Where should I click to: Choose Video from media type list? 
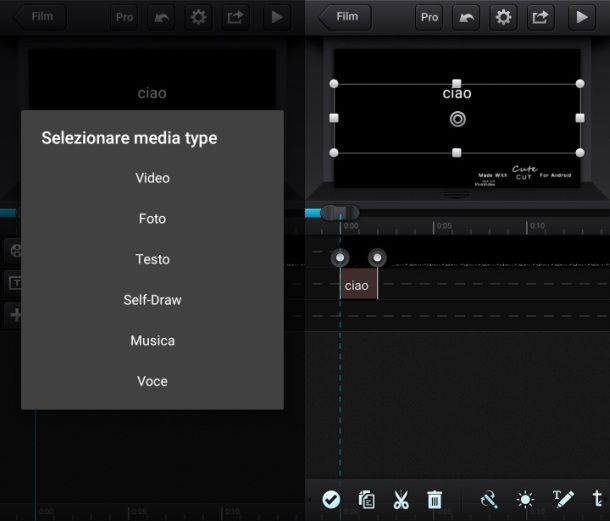[152, 178]
